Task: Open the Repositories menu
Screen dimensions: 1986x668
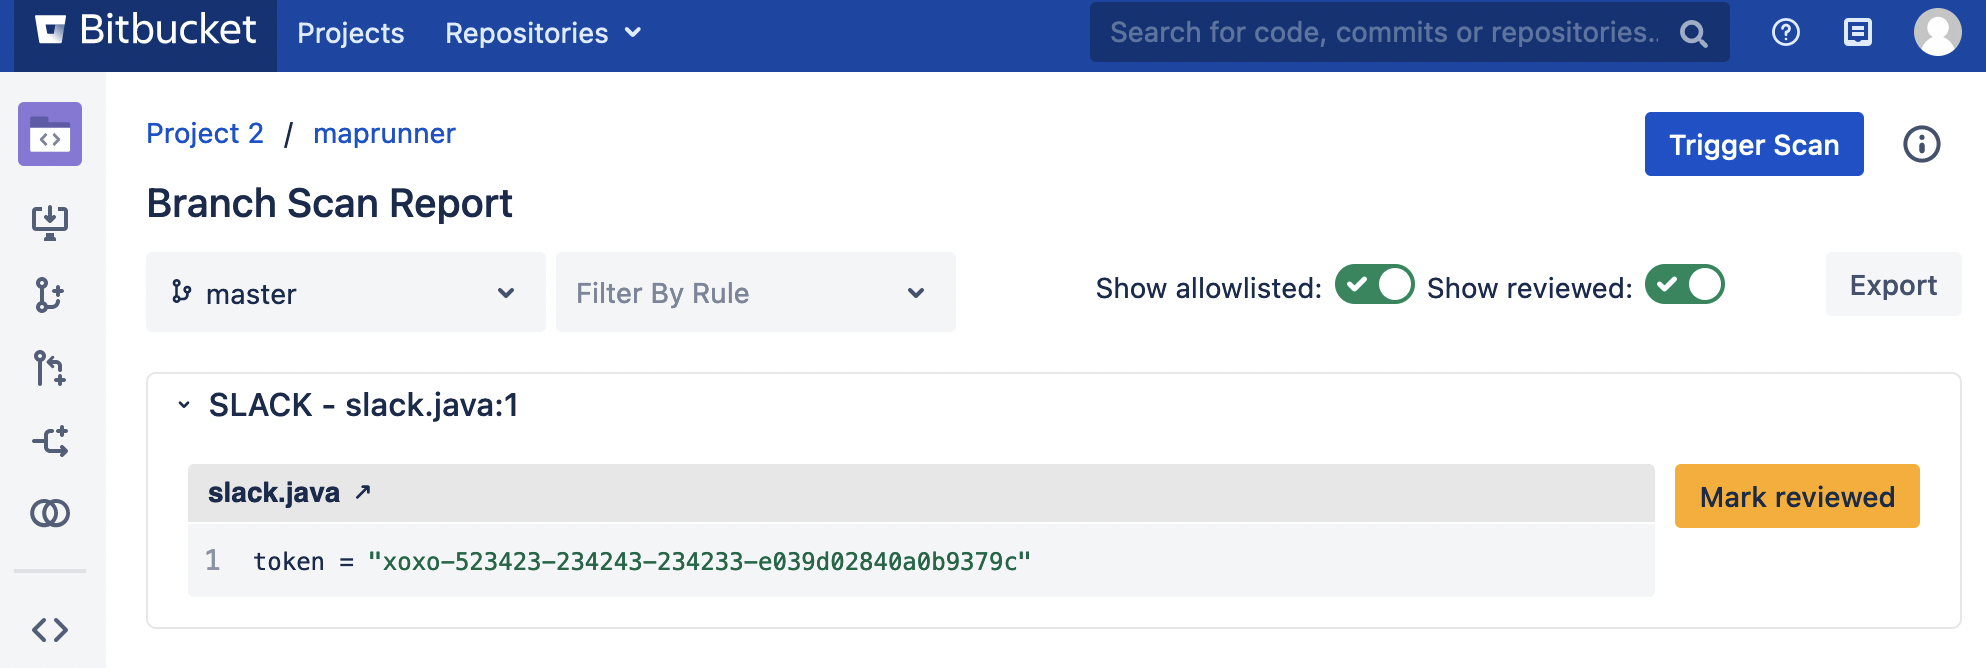Action: (x=542, y=33)
